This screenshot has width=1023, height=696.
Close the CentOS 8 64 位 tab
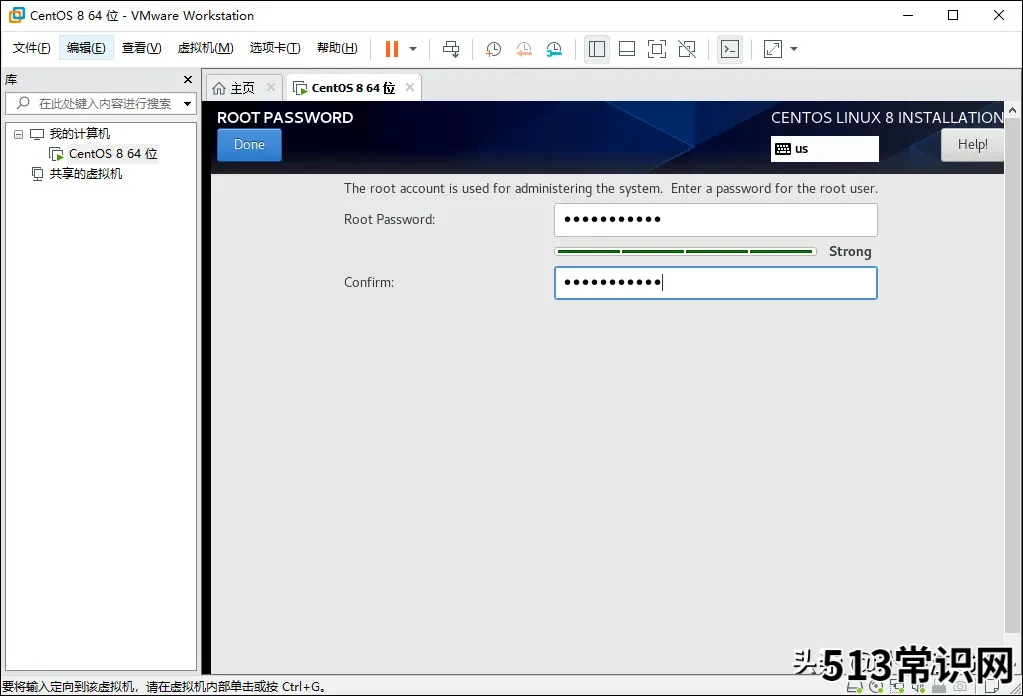(410, 87)
